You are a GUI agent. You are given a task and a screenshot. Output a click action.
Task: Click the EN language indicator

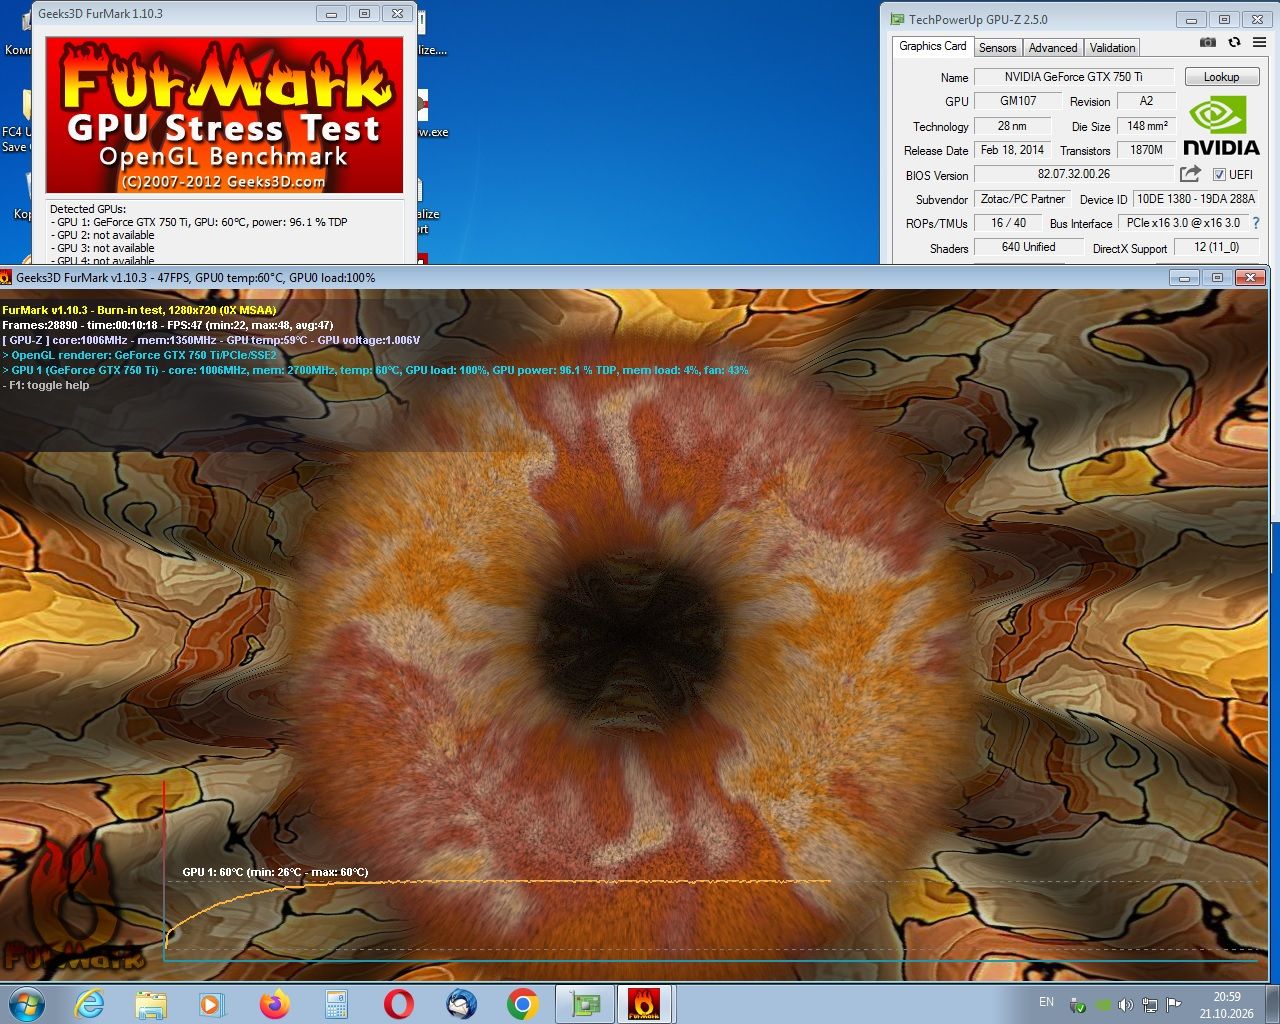pyautogui.click(x=1046, y=1002)
